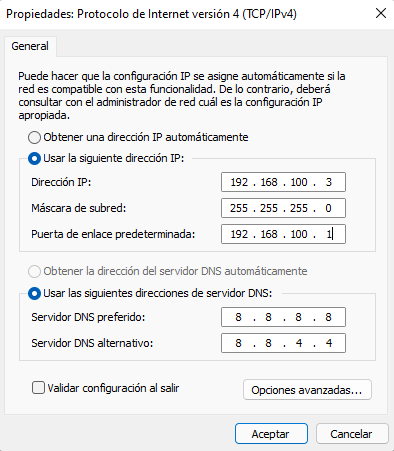
Task: Click first octet of Puerta de enlace predeterminada
Action: tap(239, 234)
